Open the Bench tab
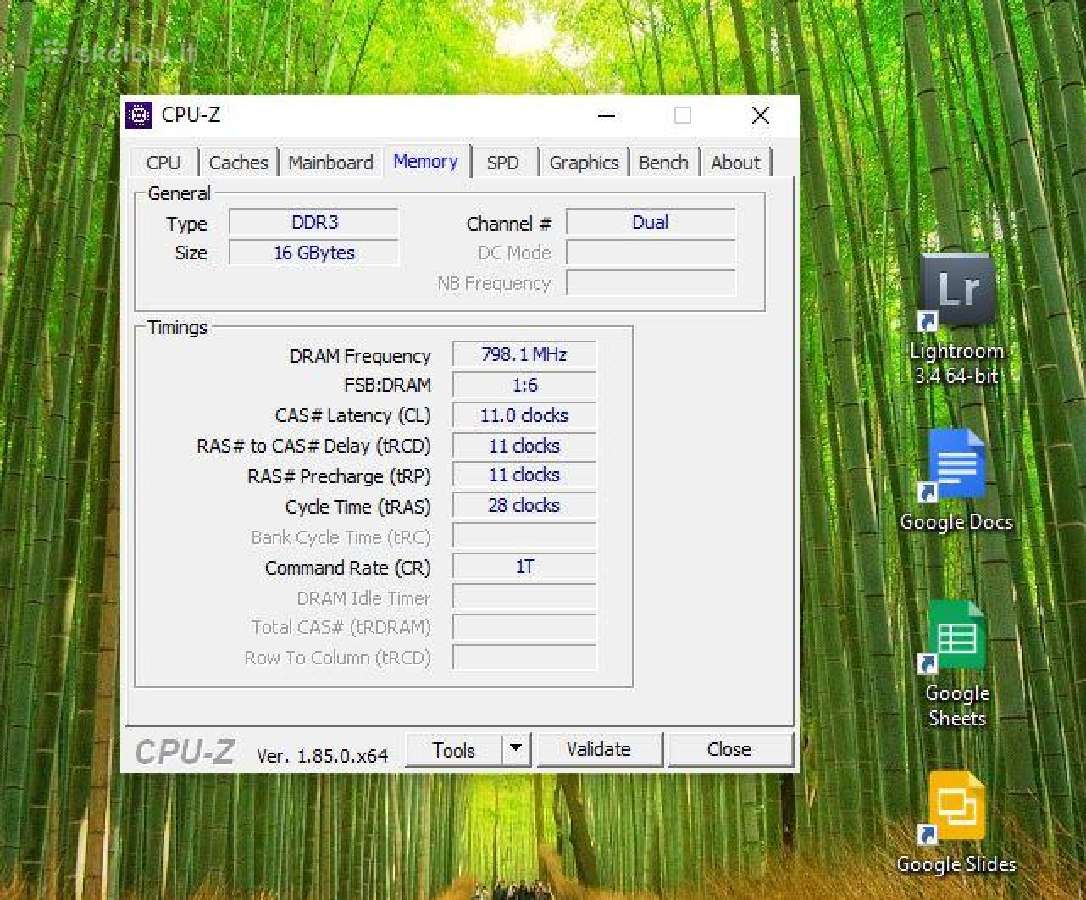 click(664, 163)
